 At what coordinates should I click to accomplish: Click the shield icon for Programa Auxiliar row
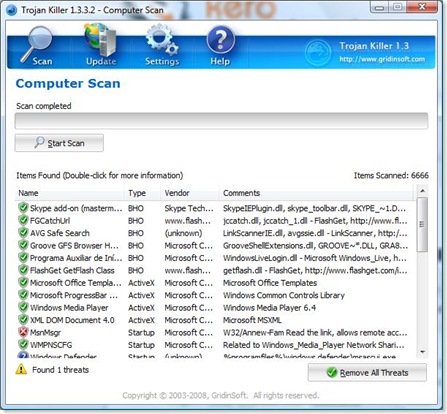coord(23,257)
